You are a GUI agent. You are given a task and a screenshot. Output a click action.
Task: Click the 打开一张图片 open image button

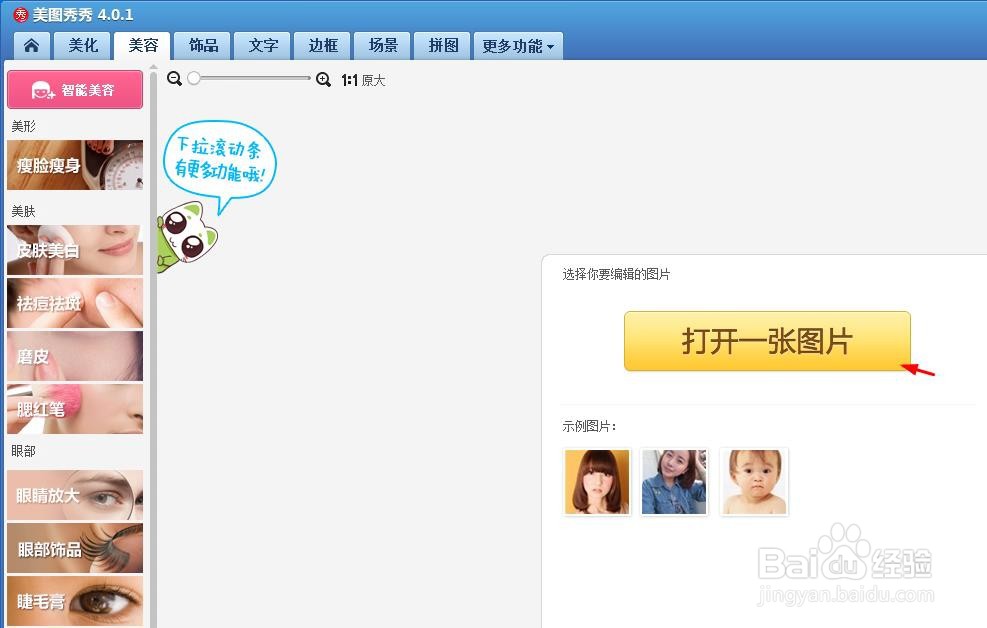click(x=767, y=342)
